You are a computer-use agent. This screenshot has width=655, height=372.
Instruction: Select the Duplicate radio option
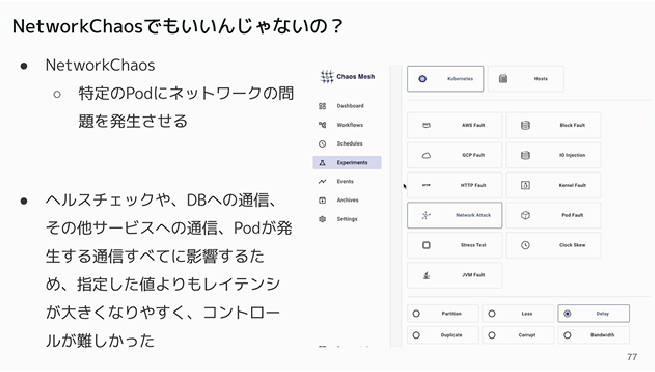pyautogui.click(x=416, y=335)
